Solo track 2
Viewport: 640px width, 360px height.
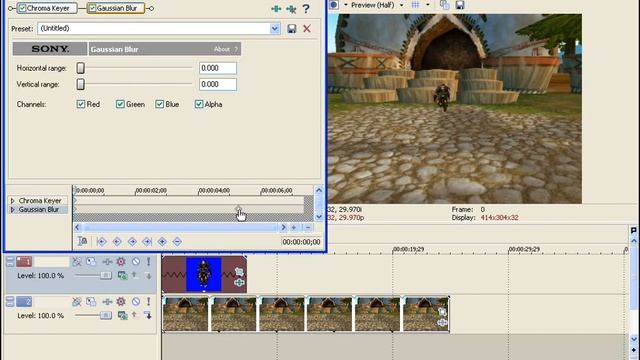coord(149,302)
